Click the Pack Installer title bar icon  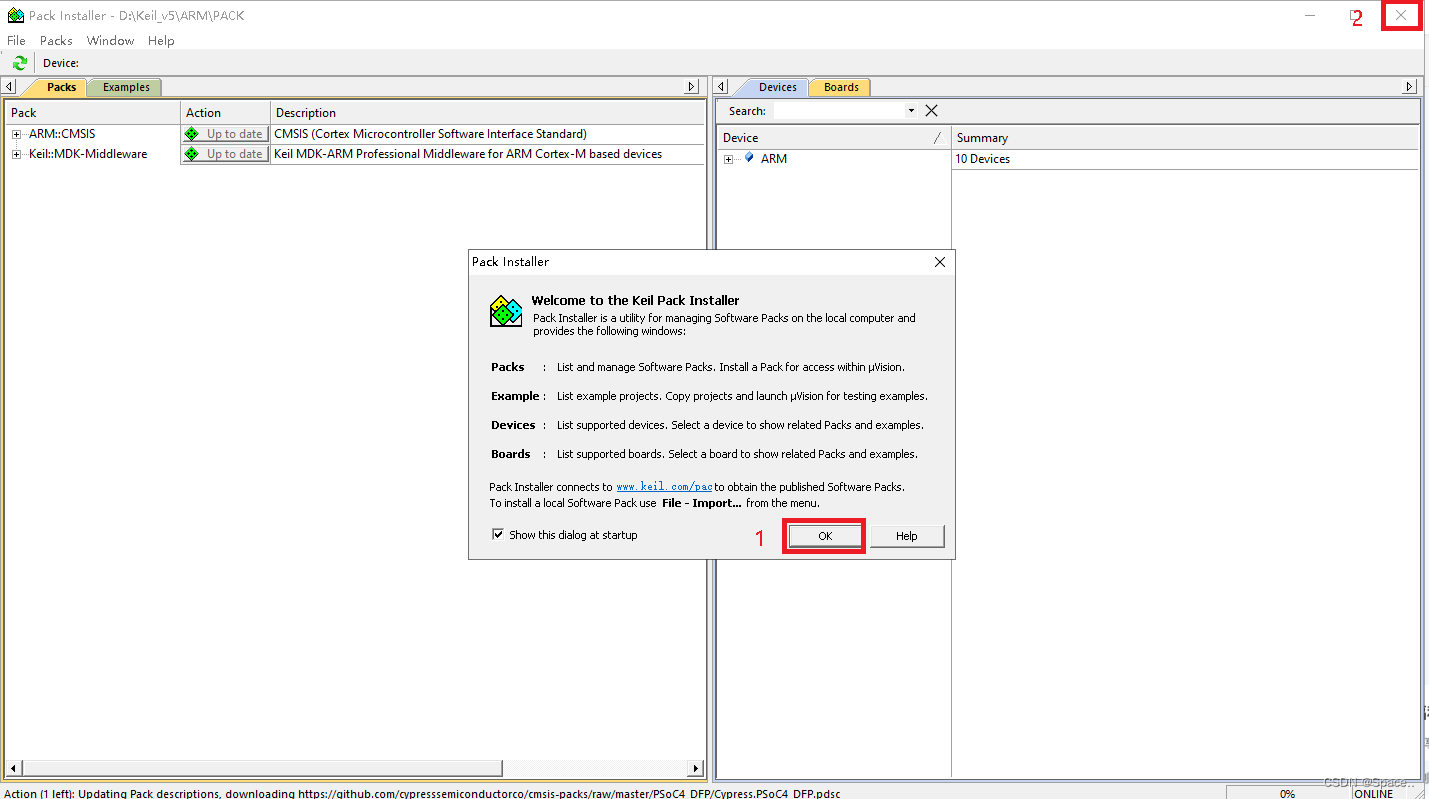[16, 15]
